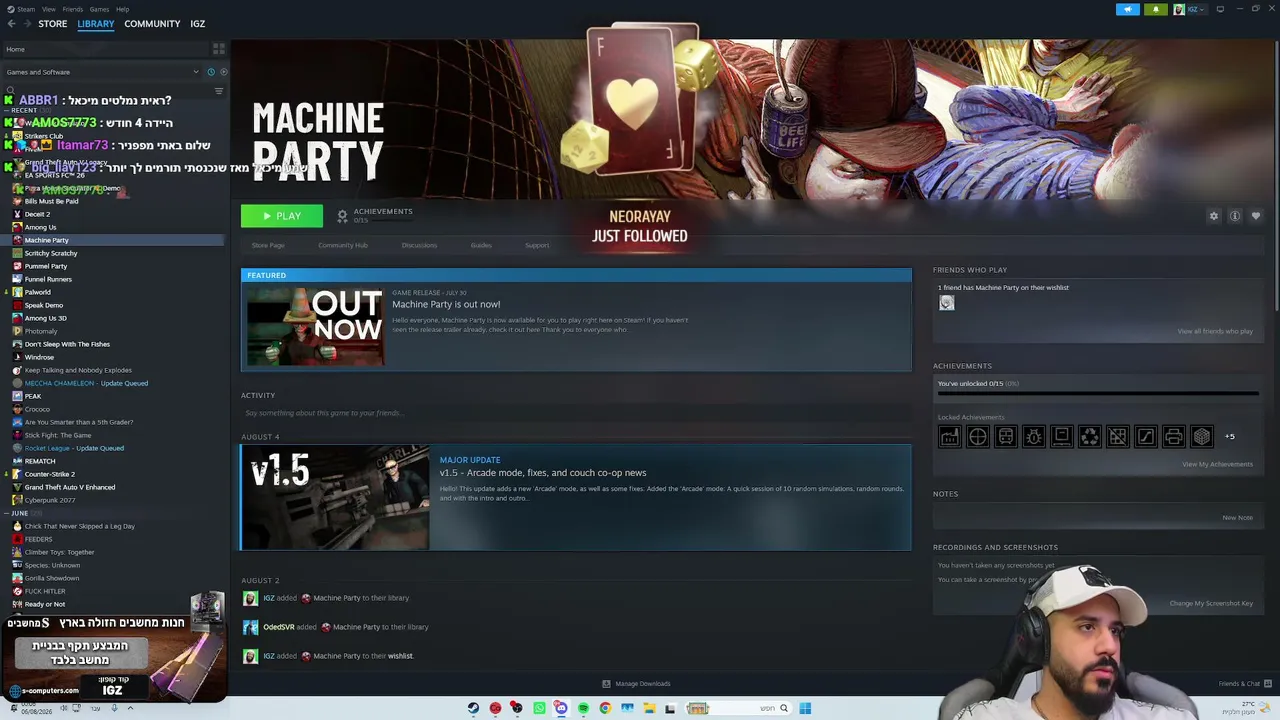Screen dimensions: 1280x720
Task: Click the crosshair locked achievement icon
Action: (x=977, y=436)
